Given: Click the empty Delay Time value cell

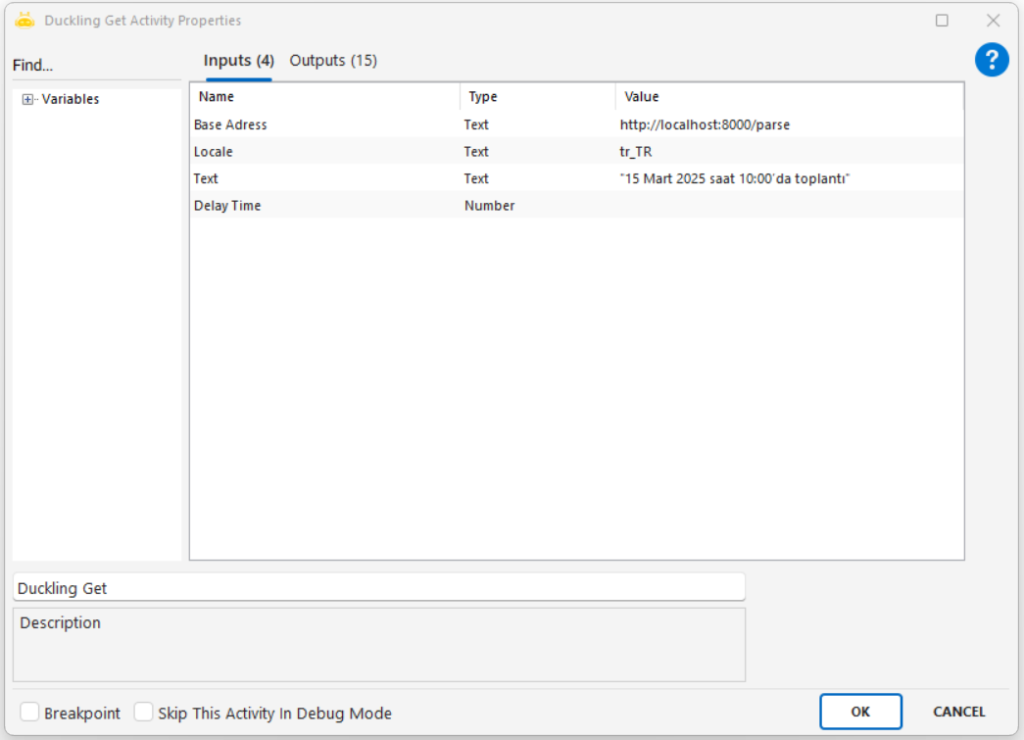Looking at the screenshot, I should click(x=788, y=206).
